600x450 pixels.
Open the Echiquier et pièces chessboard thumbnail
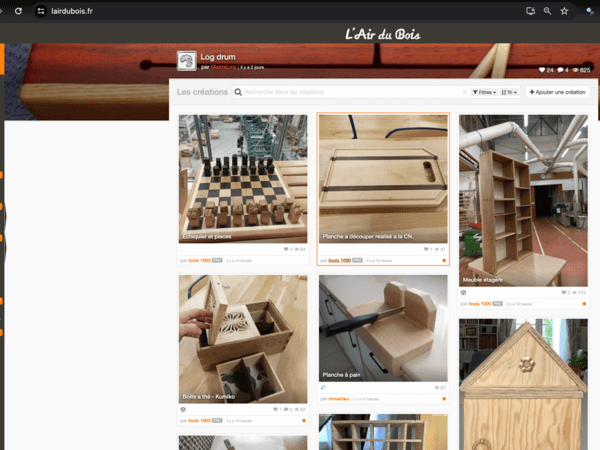243,178
